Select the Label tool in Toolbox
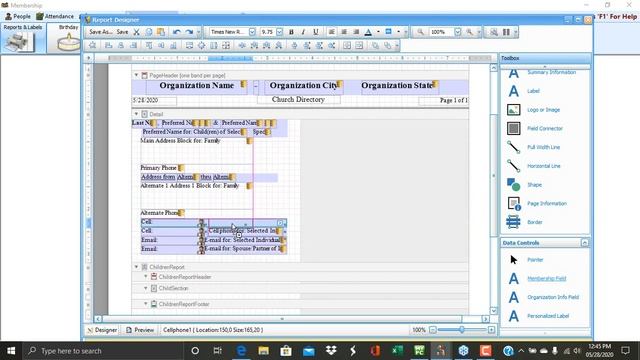The width and height of the screenshot is (640, 360). click(533, 91)
